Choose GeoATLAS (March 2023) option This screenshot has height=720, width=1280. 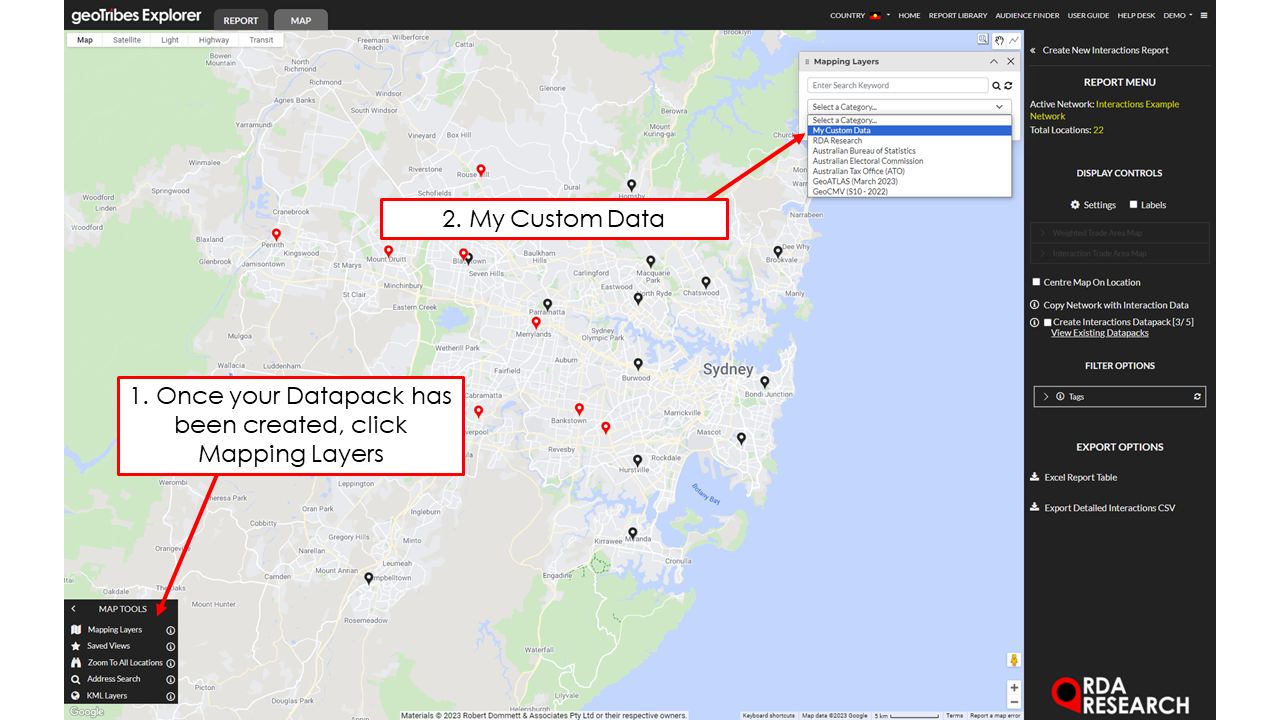[x=909, y=181]
